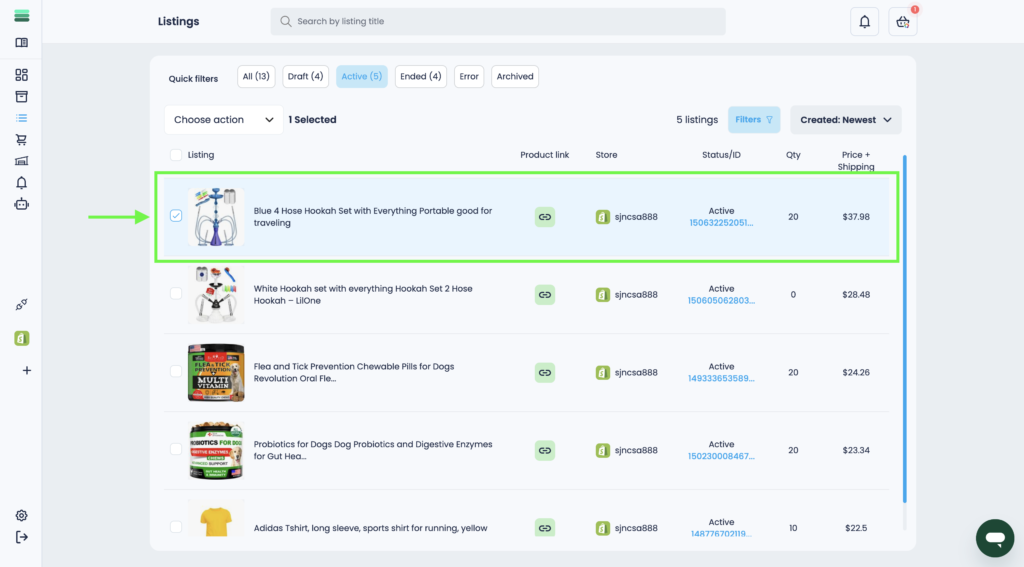Viewport: 1024px width, 567px height.
Task: Open the notifications bell in top bar
Action: 864,22
